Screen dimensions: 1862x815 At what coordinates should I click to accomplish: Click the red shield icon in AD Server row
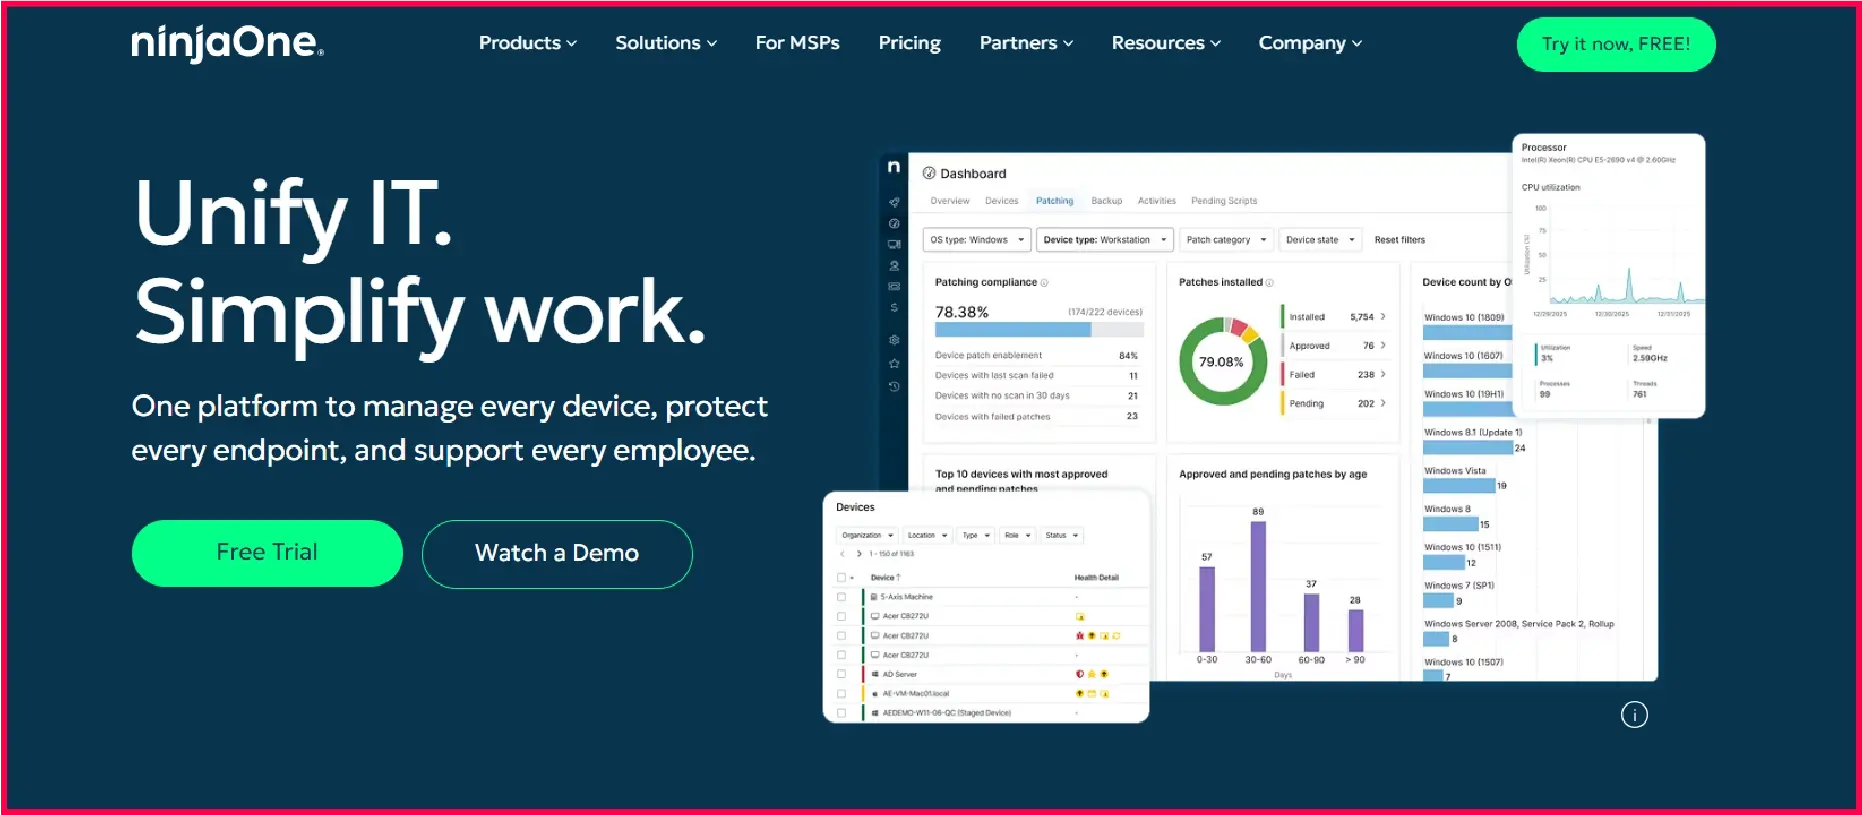(1079, 674)
